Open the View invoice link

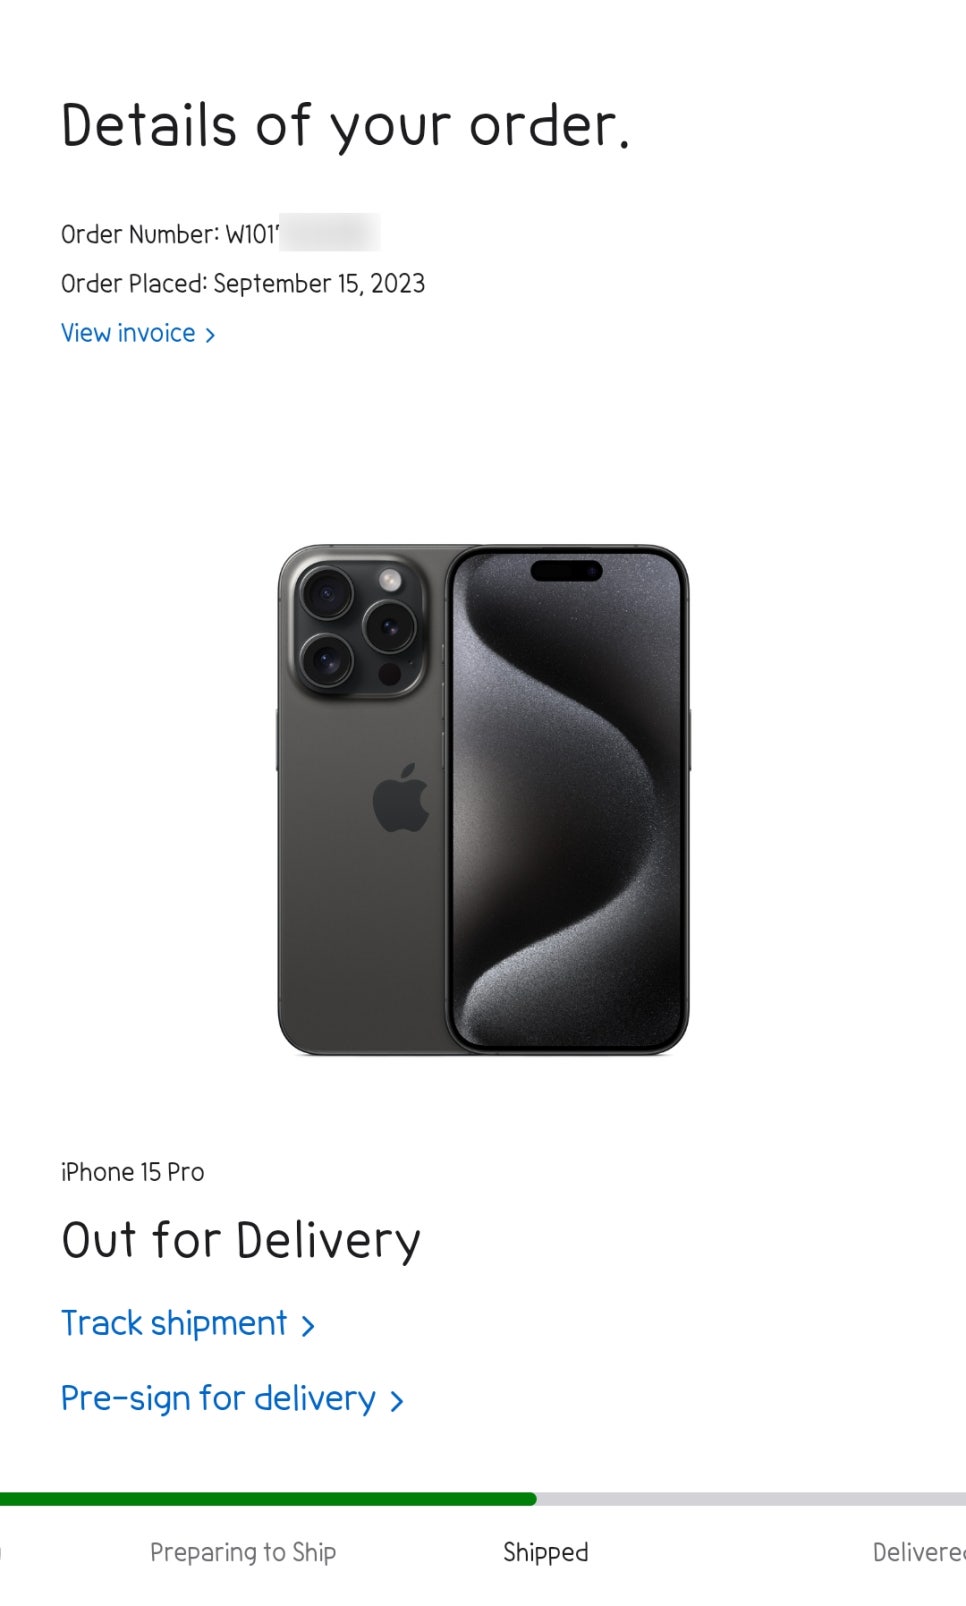coord(138,333)
